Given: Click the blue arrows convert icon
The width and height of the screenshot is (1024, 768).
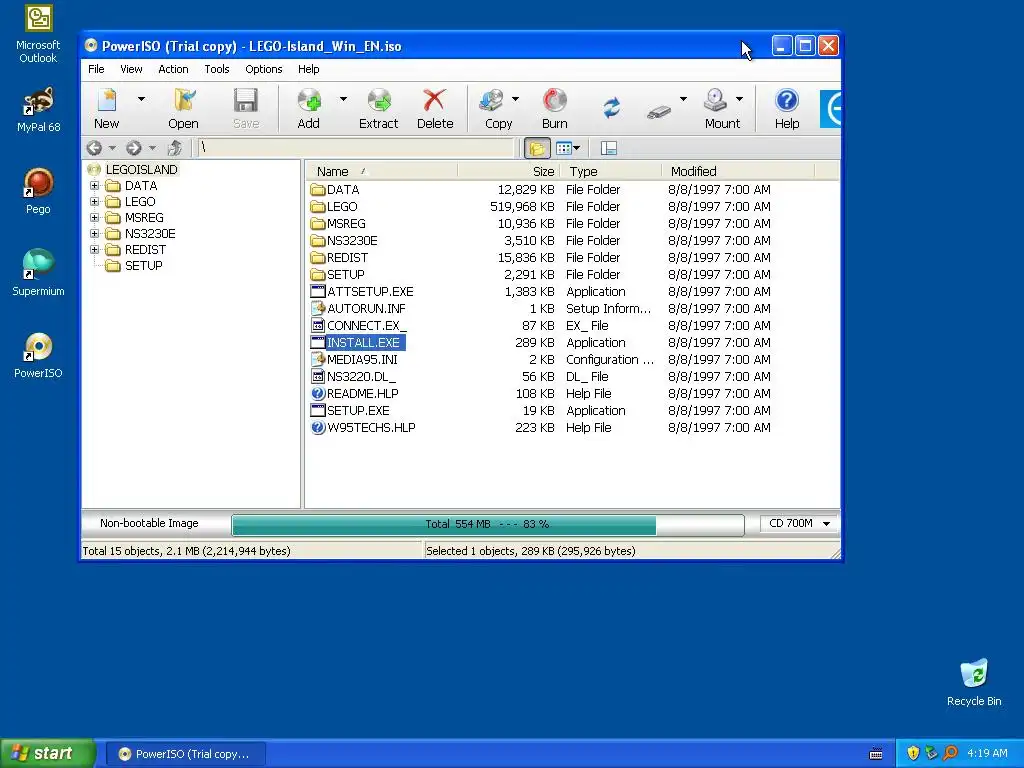Looking at the screenshot, I should [611, 108].
